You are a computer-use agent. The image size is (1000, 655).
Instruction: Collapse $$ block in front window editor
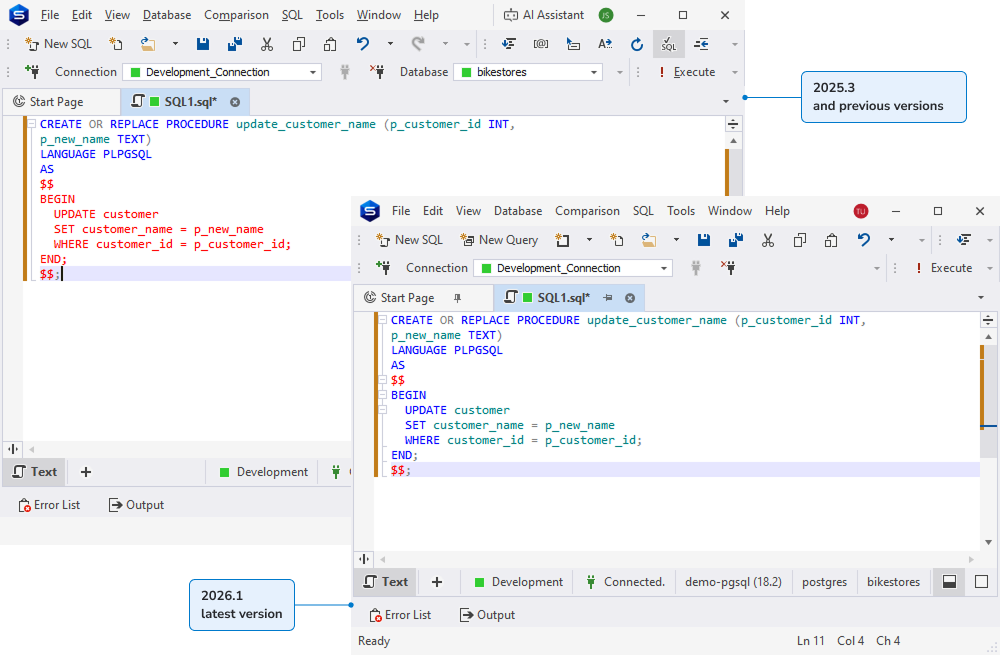pos(382,379)
